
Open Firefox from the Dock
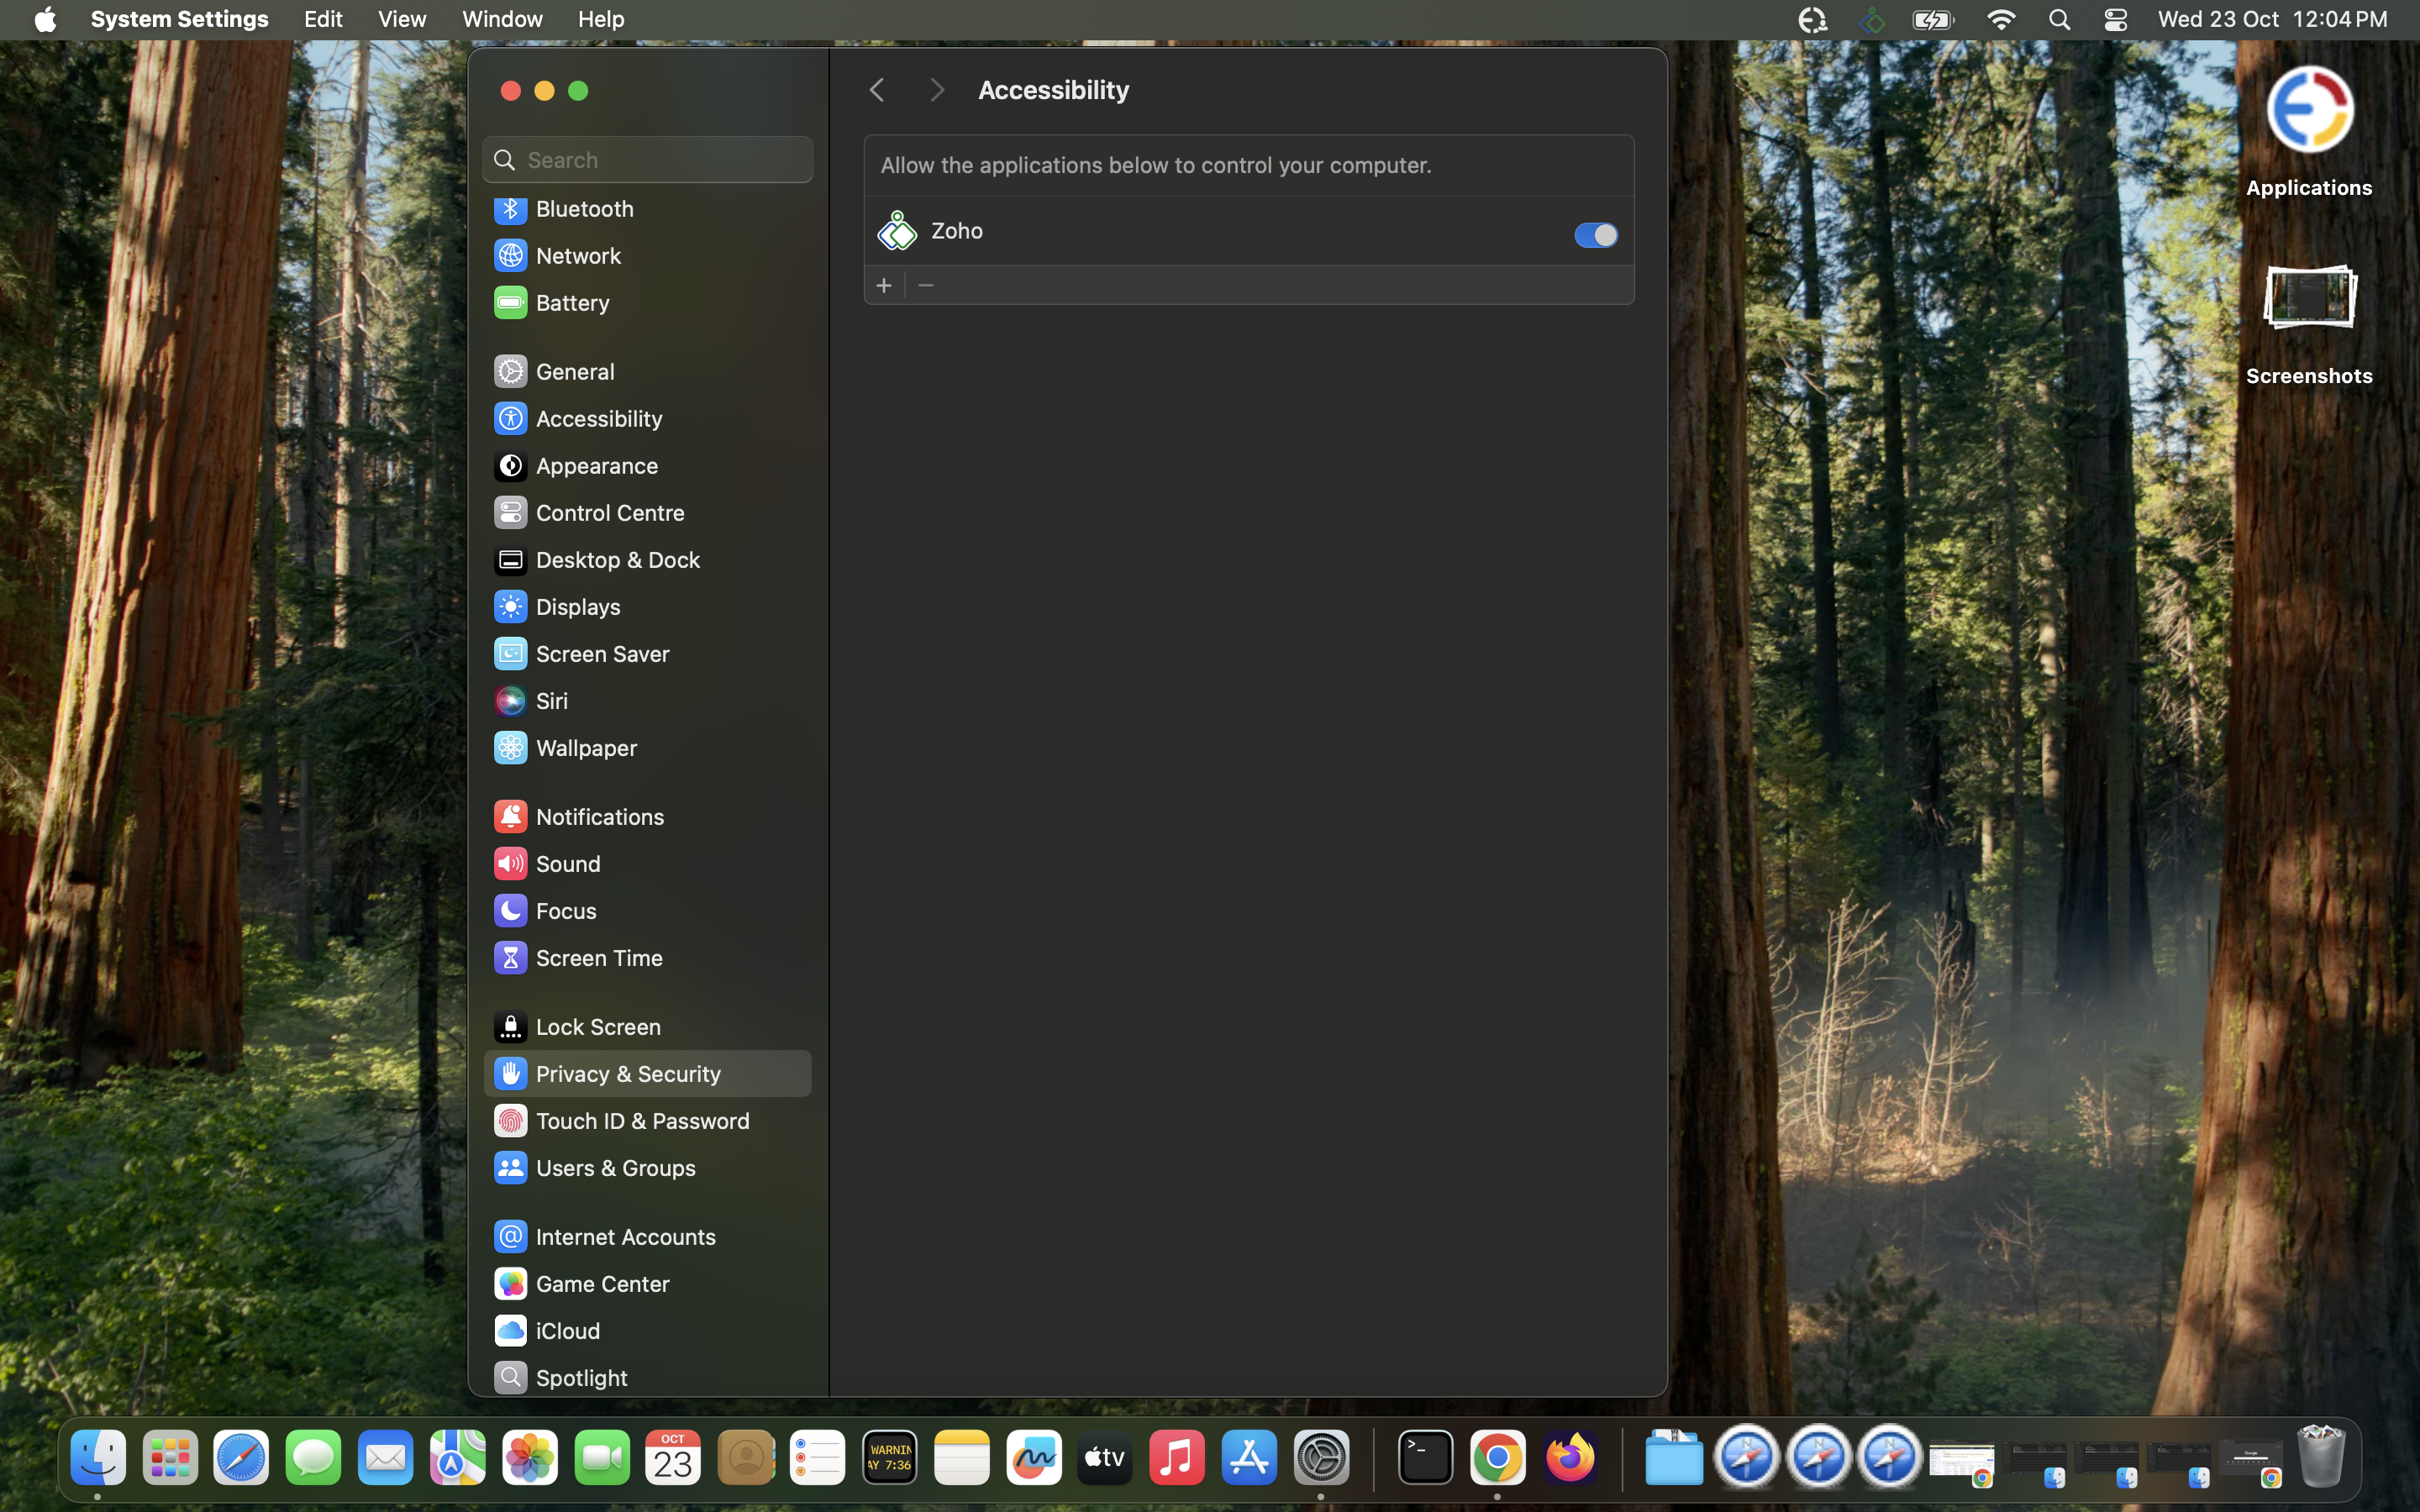tap(1570, 1457)
